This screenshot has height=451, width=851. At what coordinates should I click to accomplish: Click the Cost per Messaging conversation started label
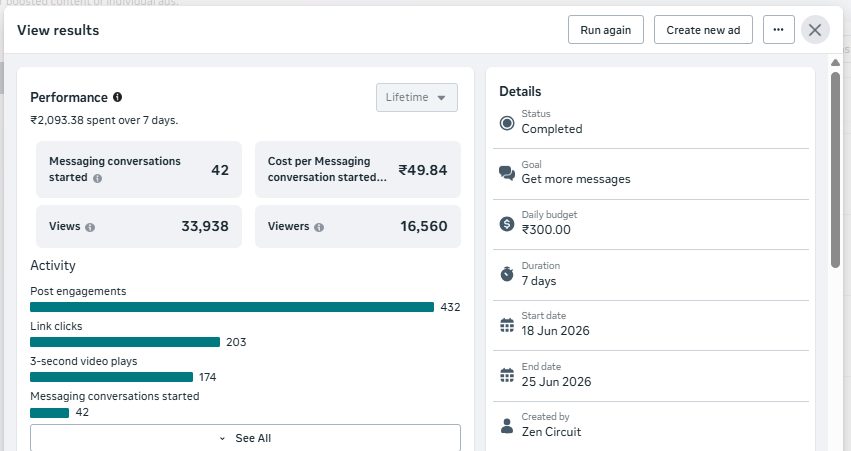pyautogui.click(x=327, y=169)
